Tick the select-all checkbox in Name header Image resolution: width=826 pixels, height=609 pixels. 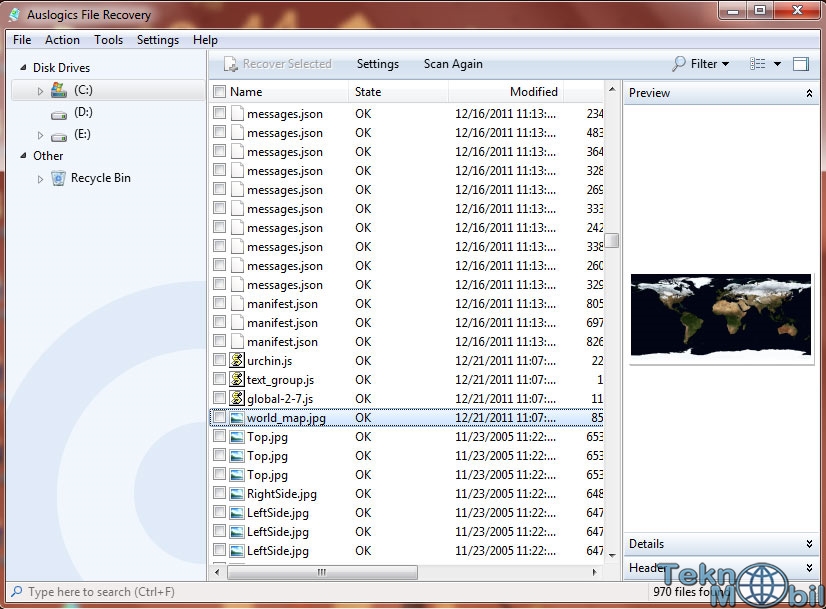click(x=220, y=92)
